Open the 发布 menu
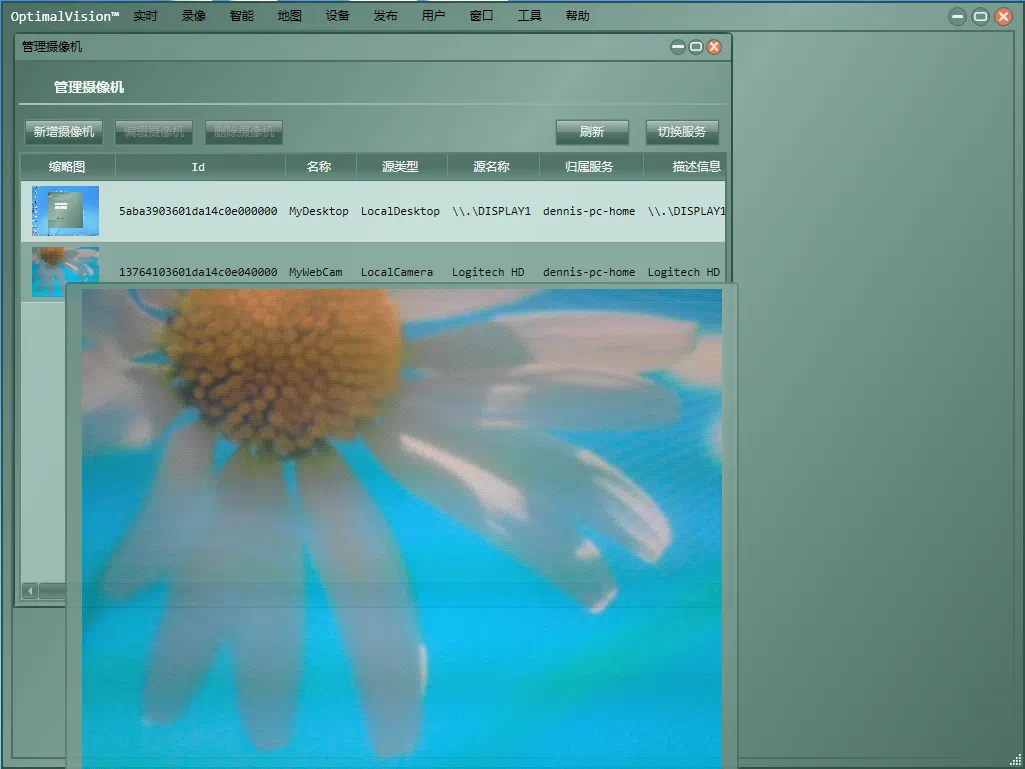Screen dimensions: 1025x769 (x=386, y=16)
